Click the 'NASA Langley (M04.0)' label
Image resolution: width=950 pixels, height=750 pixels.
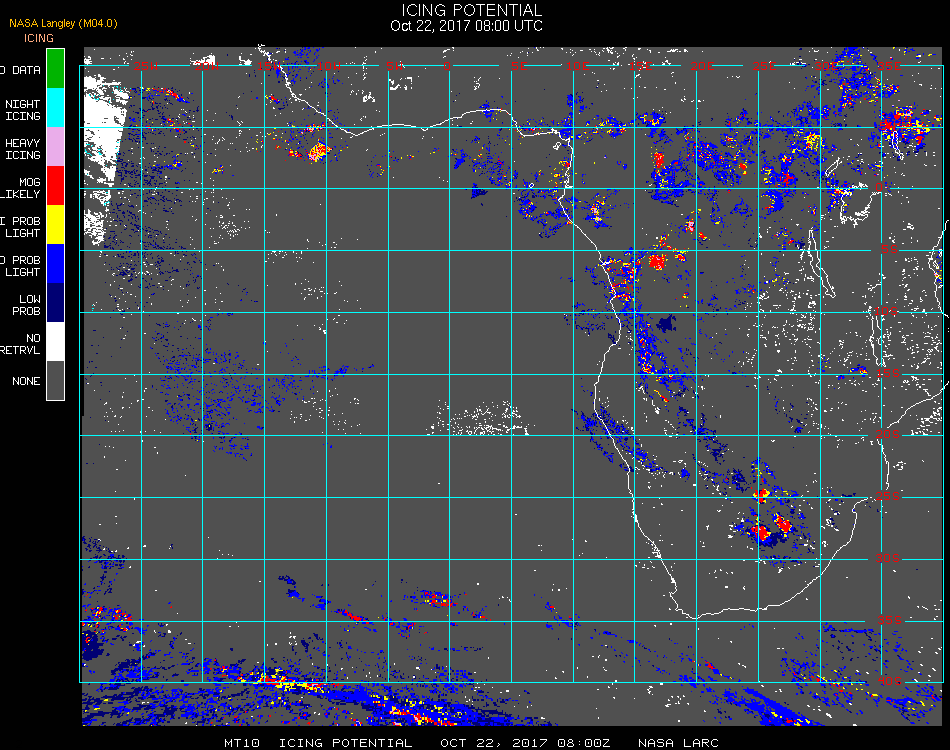point(63,24)
